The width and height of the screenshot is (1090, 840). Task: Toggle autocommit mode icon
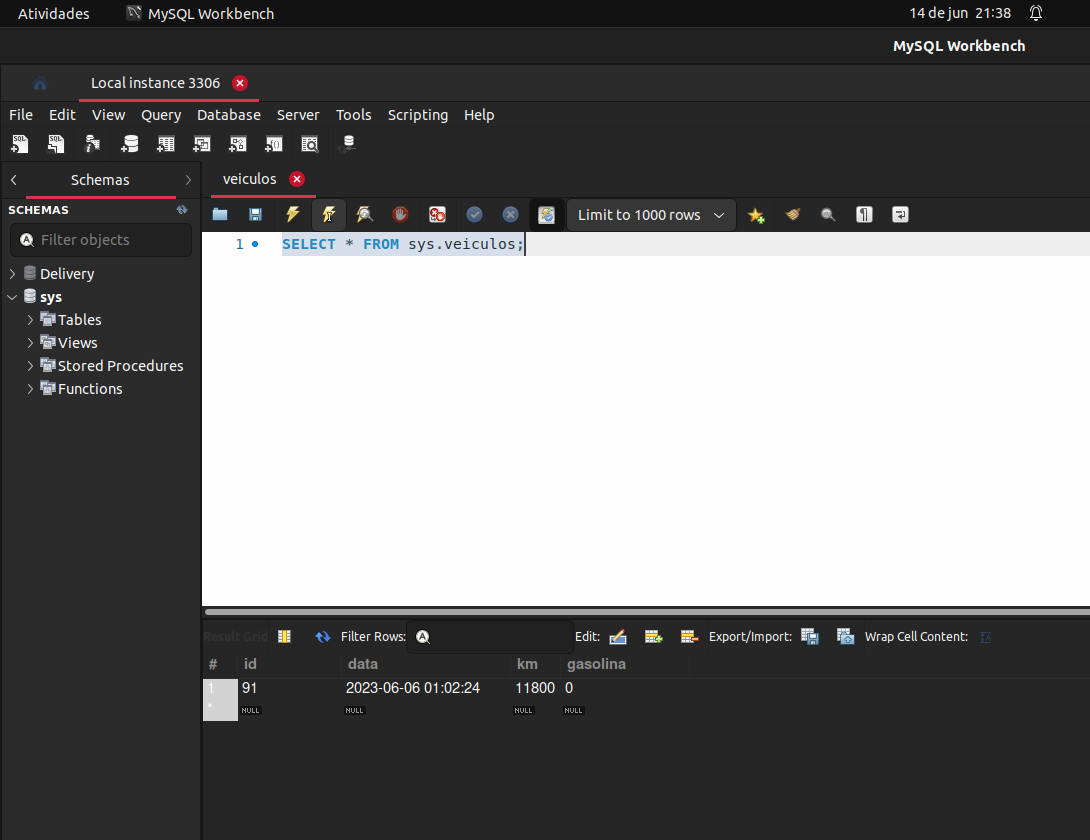pos(546,215)
